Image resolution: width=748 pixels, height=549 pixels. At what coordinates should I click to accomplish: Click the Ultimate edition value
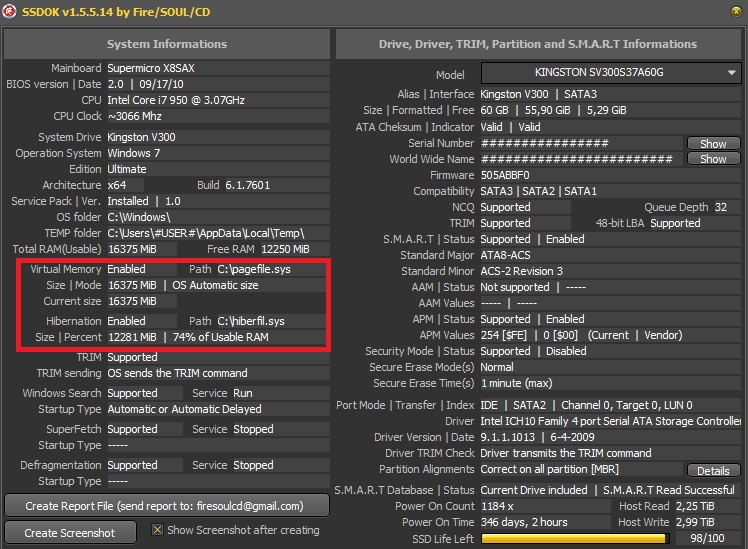tap(127, 169)
